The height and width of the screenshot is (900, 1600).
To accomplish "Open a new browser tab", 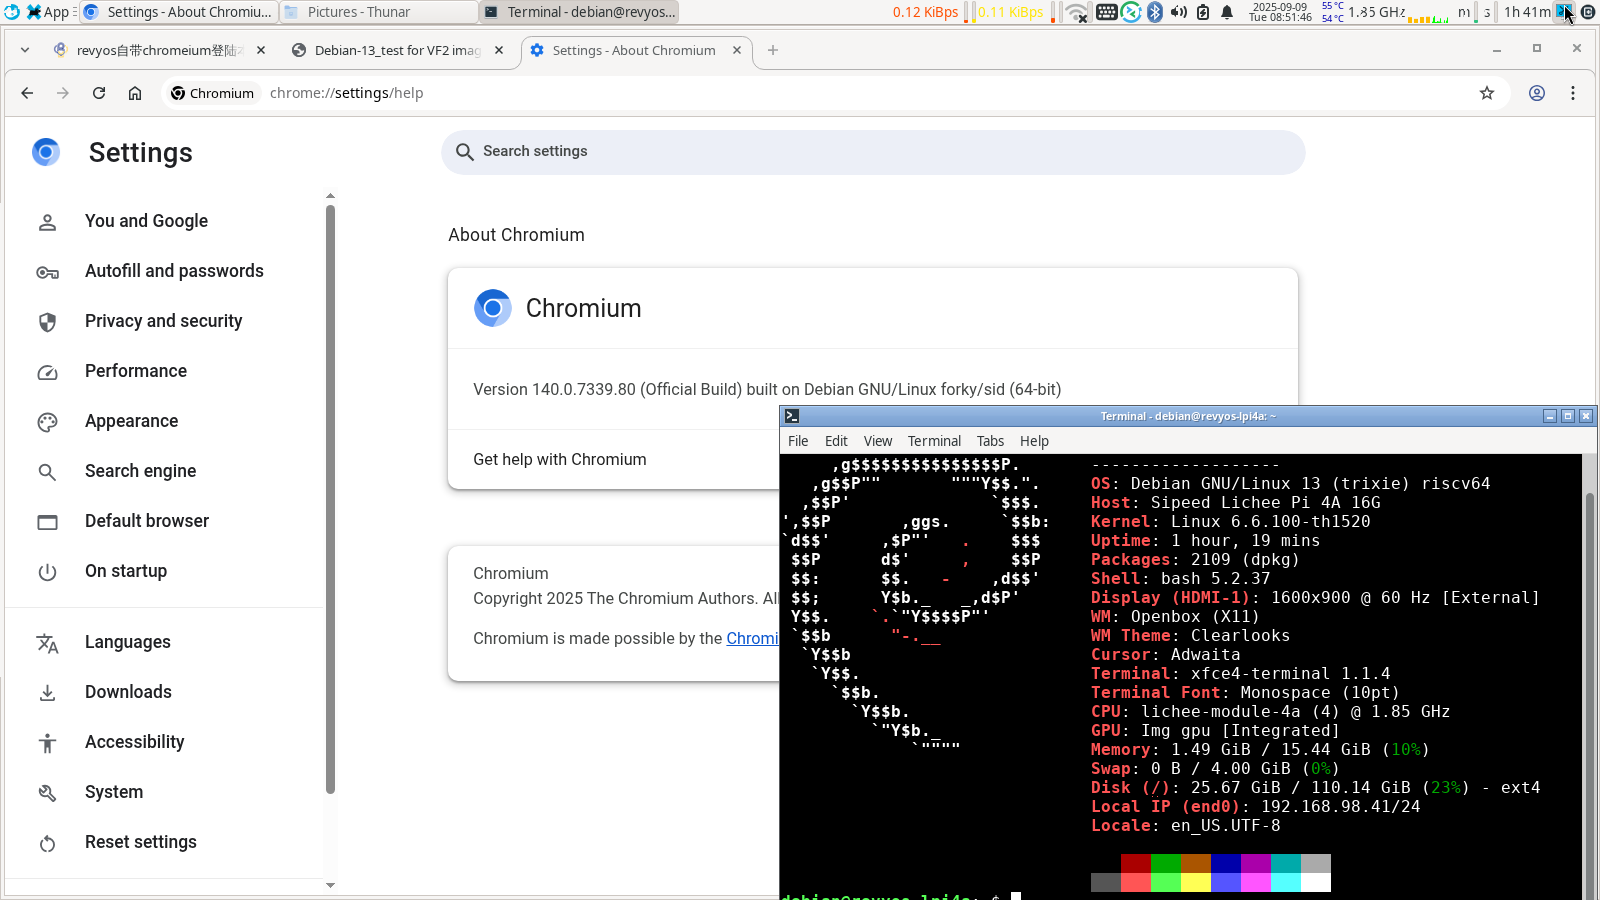I will [773, 50].
